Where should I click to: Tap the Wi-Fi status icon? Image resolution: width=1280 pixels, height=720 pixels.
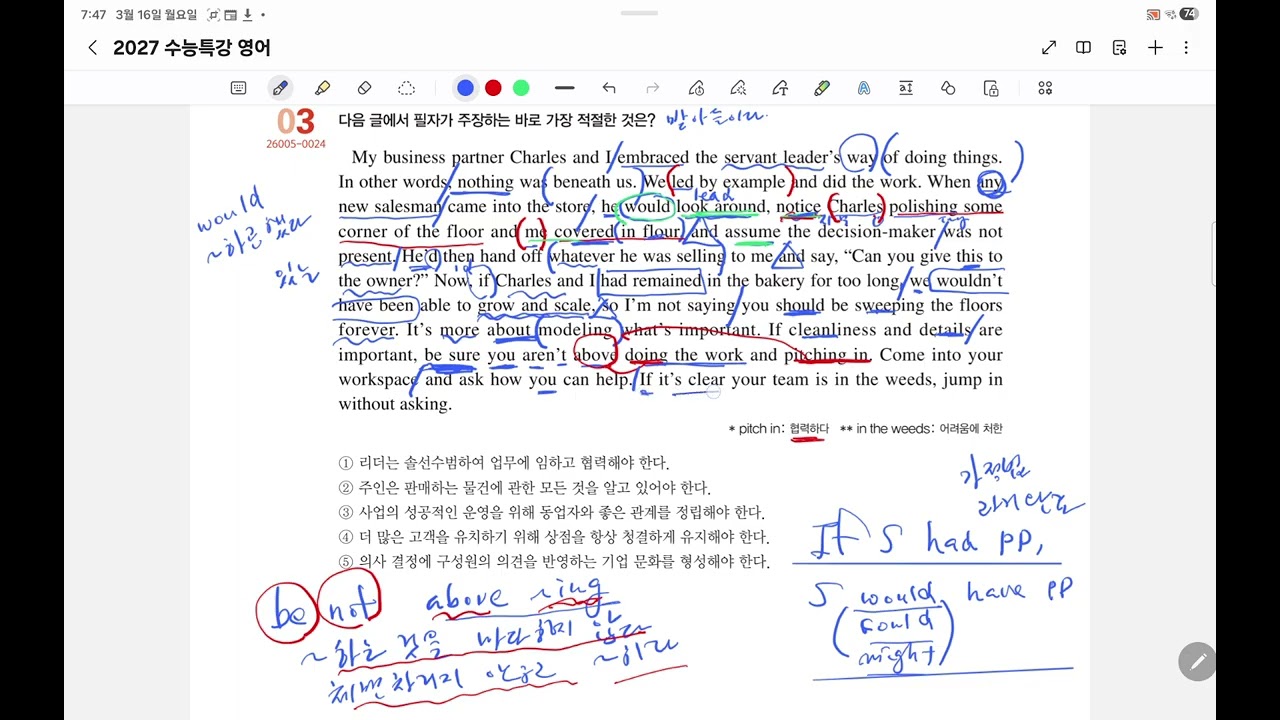pyautogui.click(x=1170, y=14)
